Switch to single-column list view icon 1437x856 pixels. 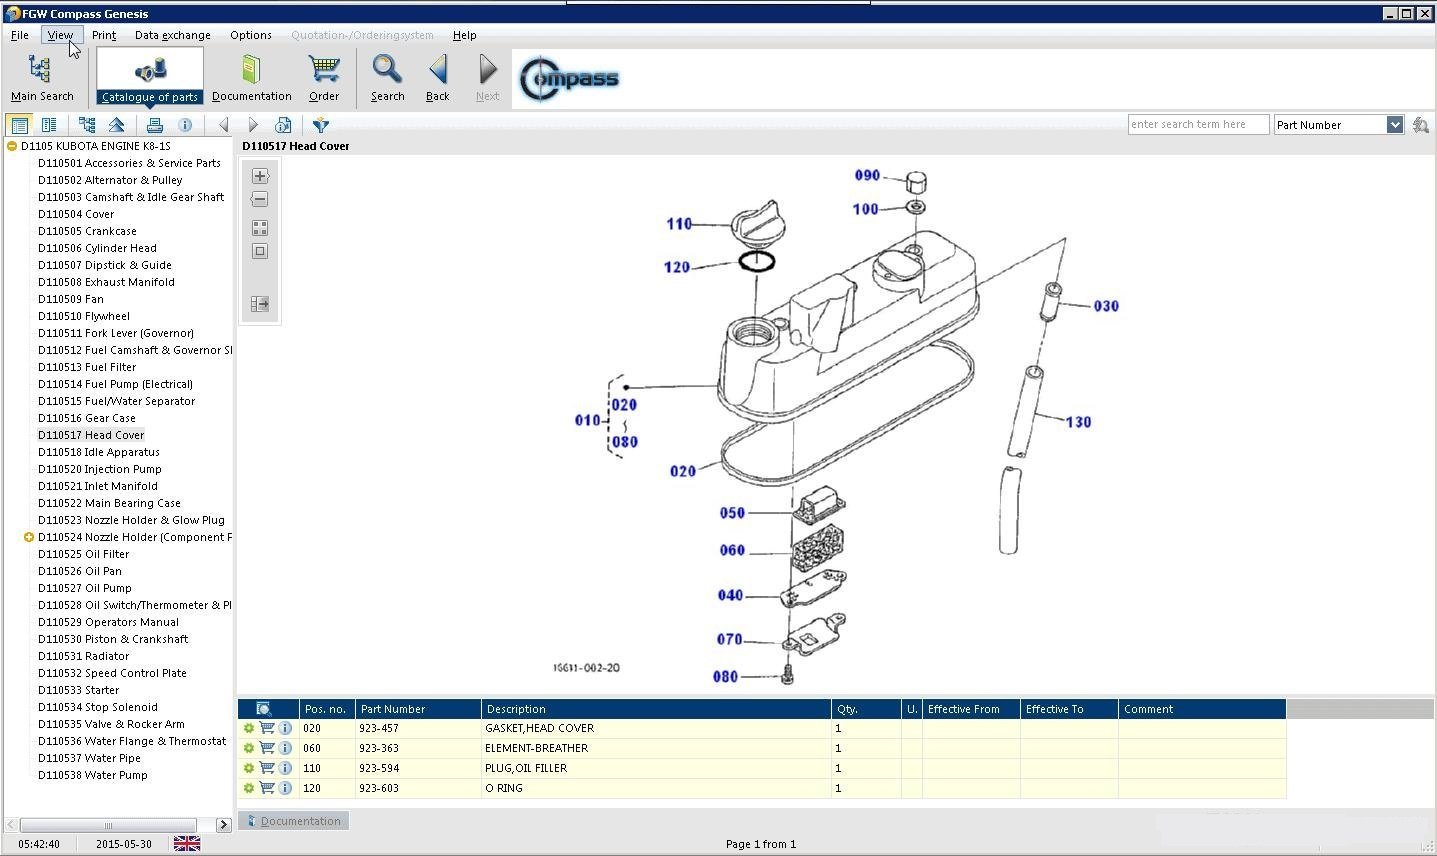coord(19,125)
